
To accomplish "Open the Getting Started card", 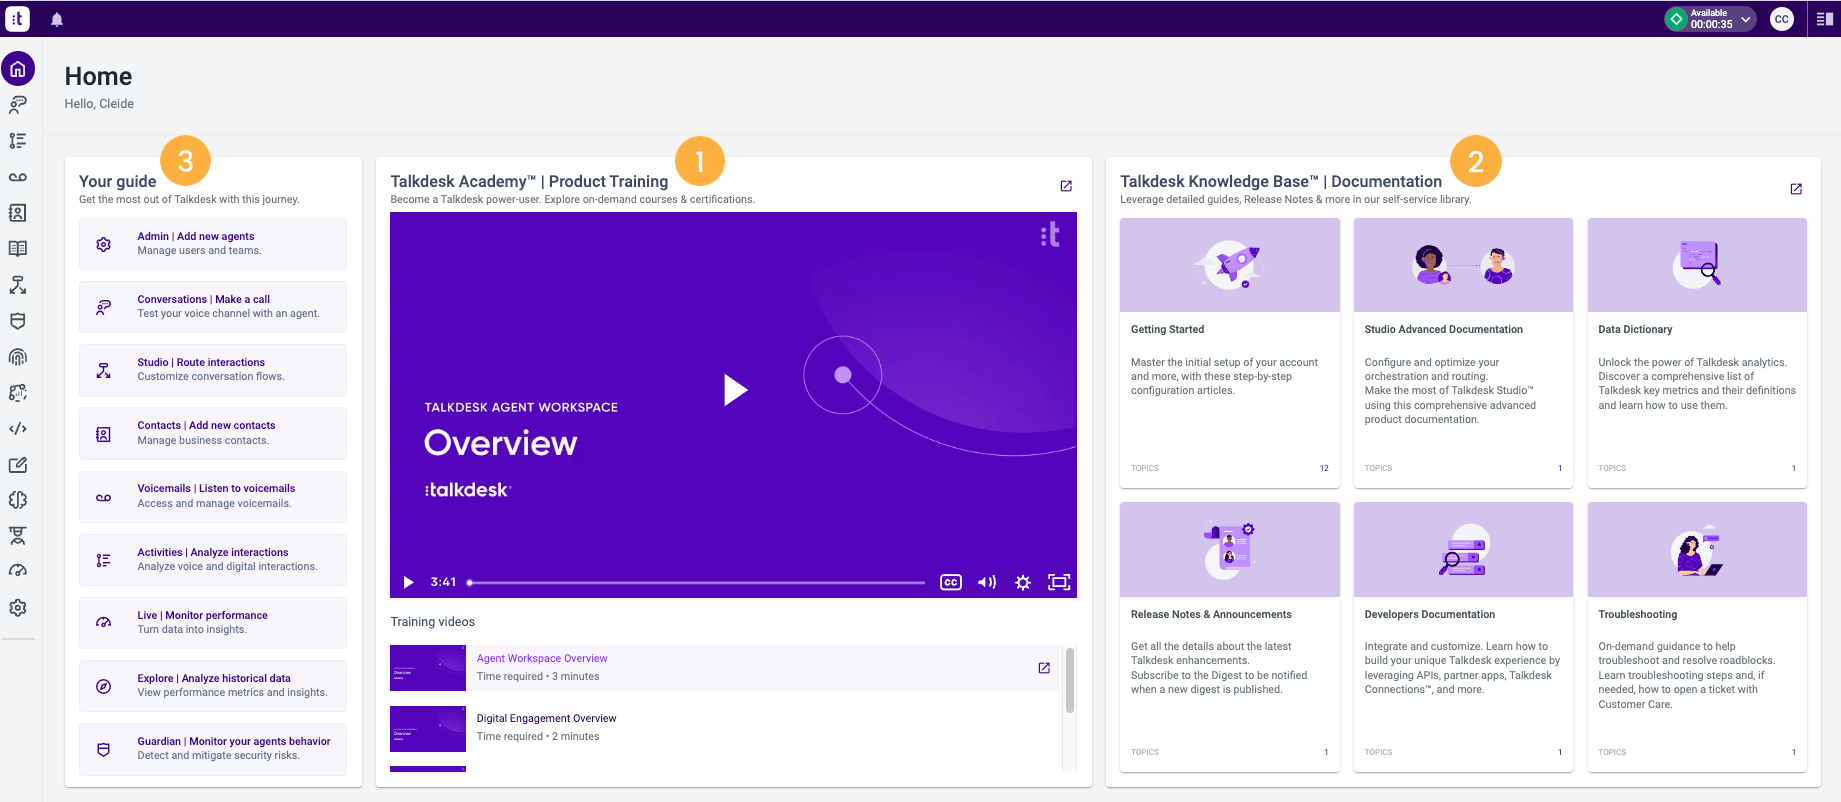I will [1230, 353].
